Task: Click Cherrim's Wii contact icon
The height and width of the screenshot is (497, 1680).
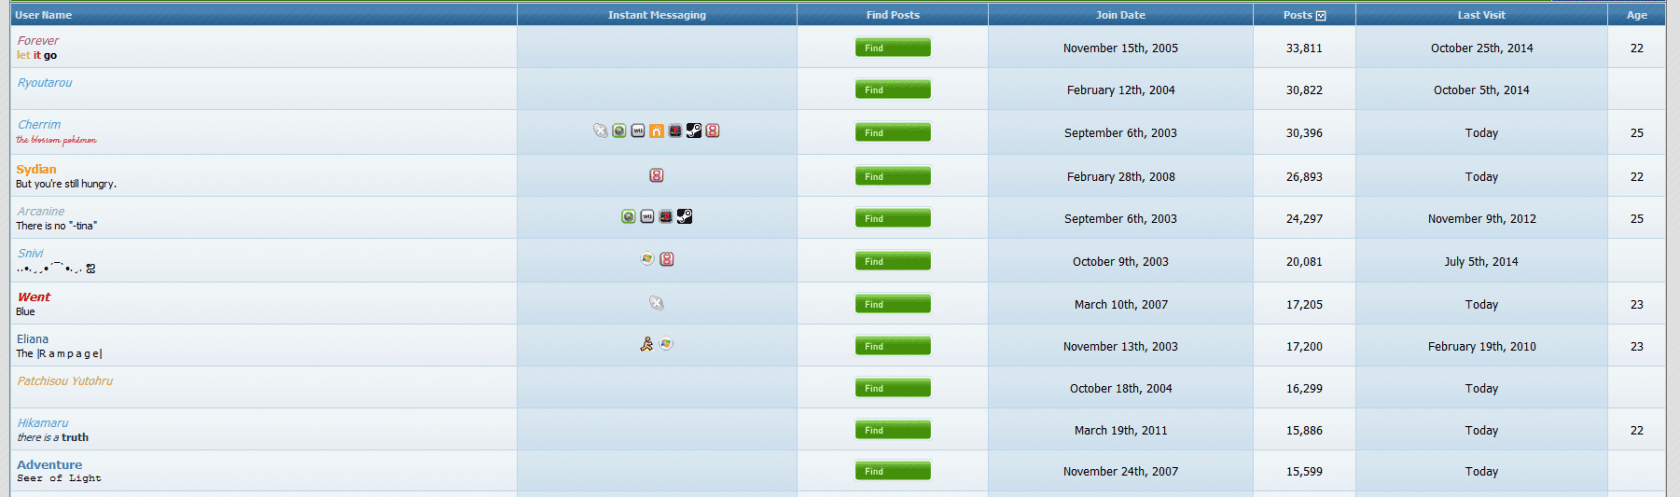Action: [x=638, y=131]
